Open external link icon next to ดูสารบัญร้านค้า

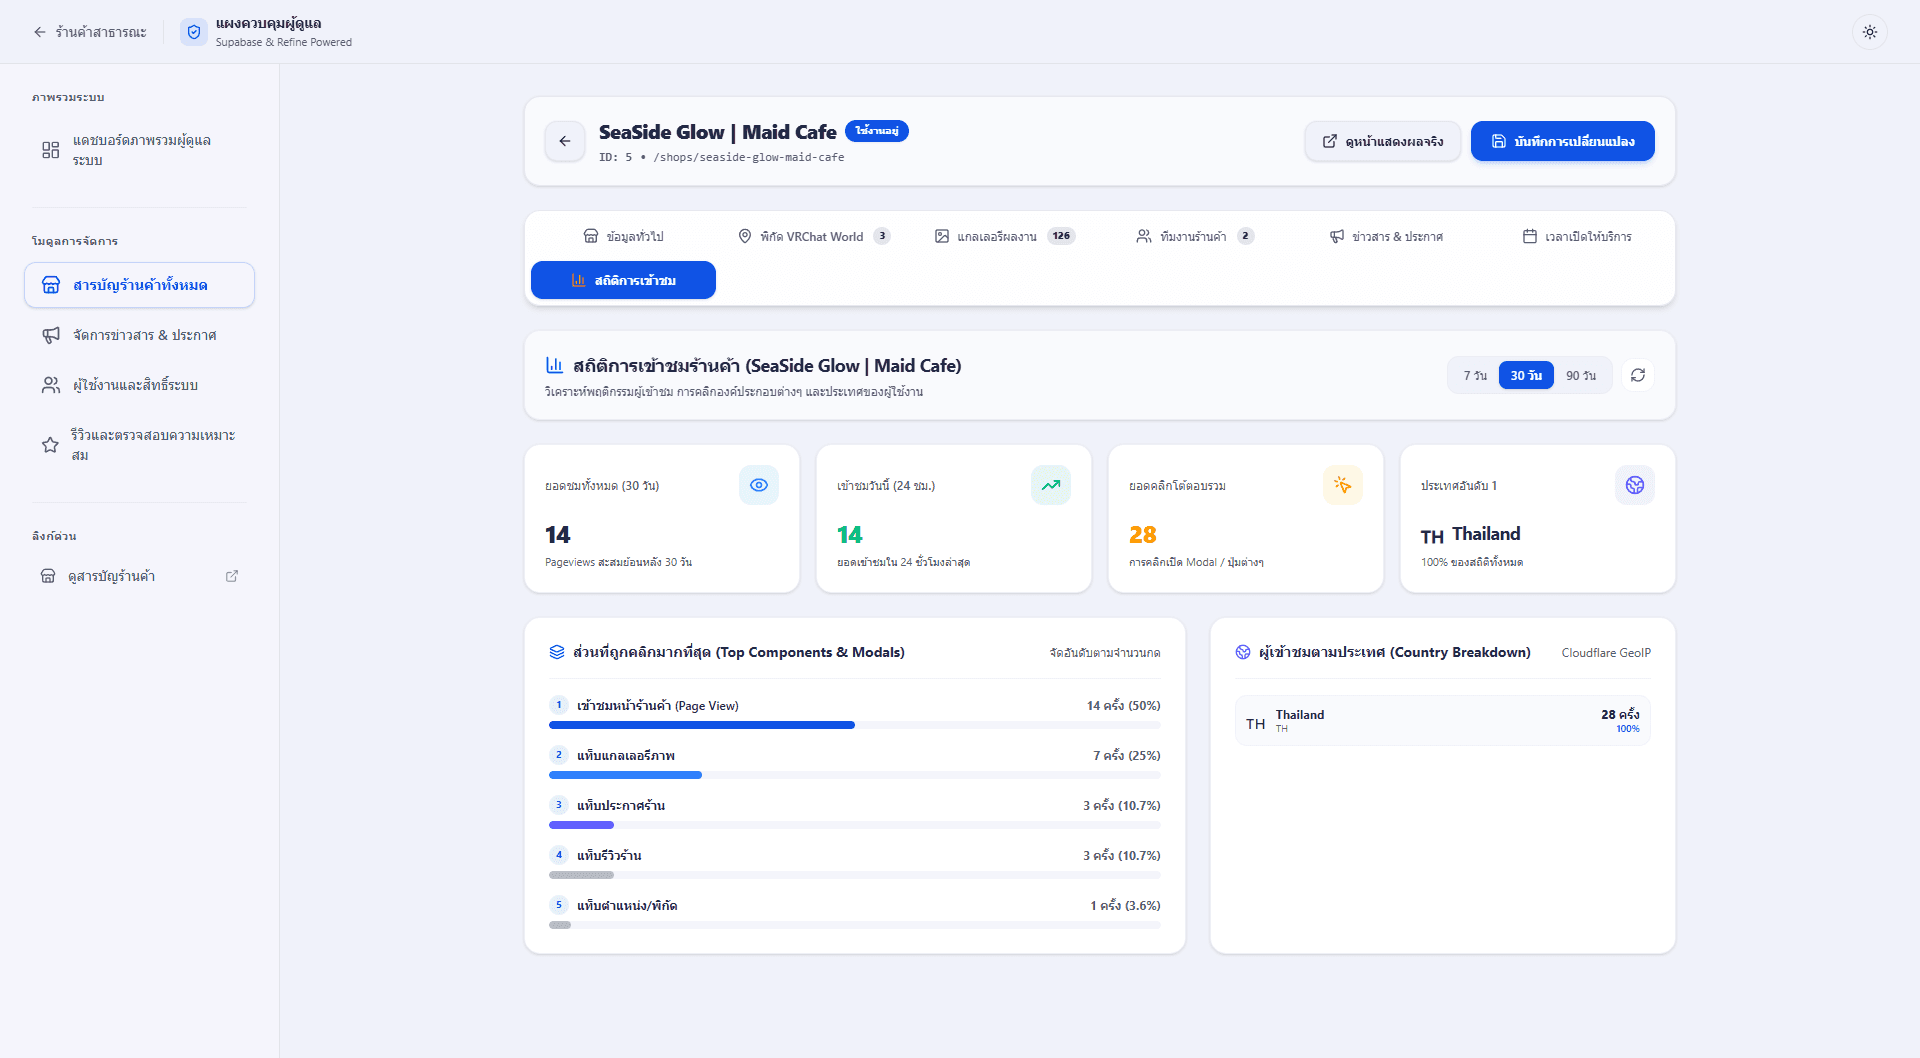tap(232, 576)
